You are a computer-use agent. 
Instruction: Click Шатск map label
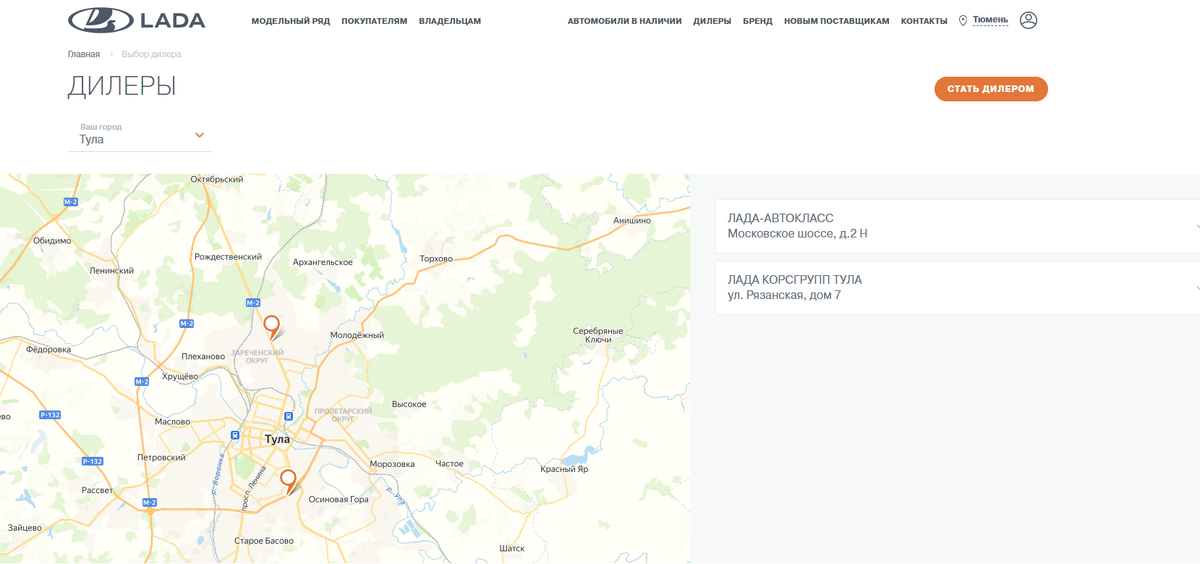pyautogui.click(x=511, y=548)
